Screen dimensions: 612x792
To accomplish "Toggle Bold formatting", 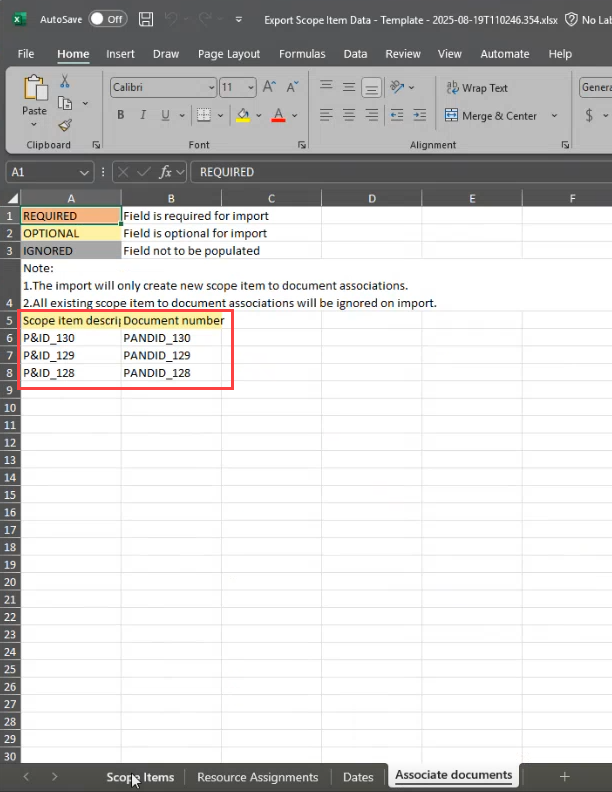I will [x=121, y=115].
